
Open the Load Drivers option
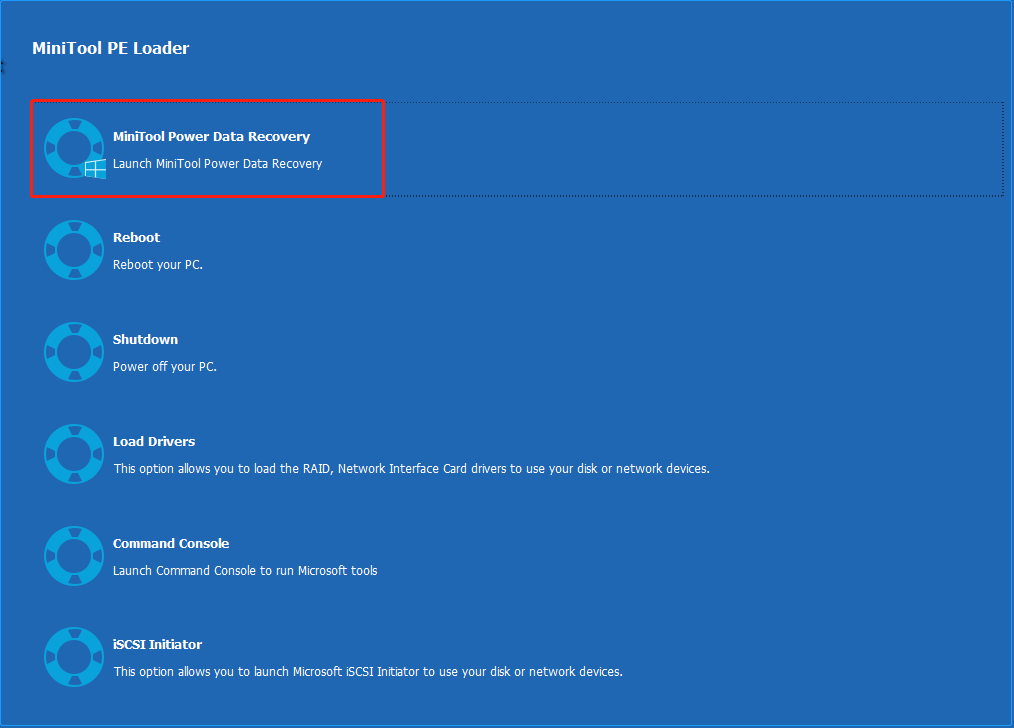pyautogui.click(x=153, y=441)
